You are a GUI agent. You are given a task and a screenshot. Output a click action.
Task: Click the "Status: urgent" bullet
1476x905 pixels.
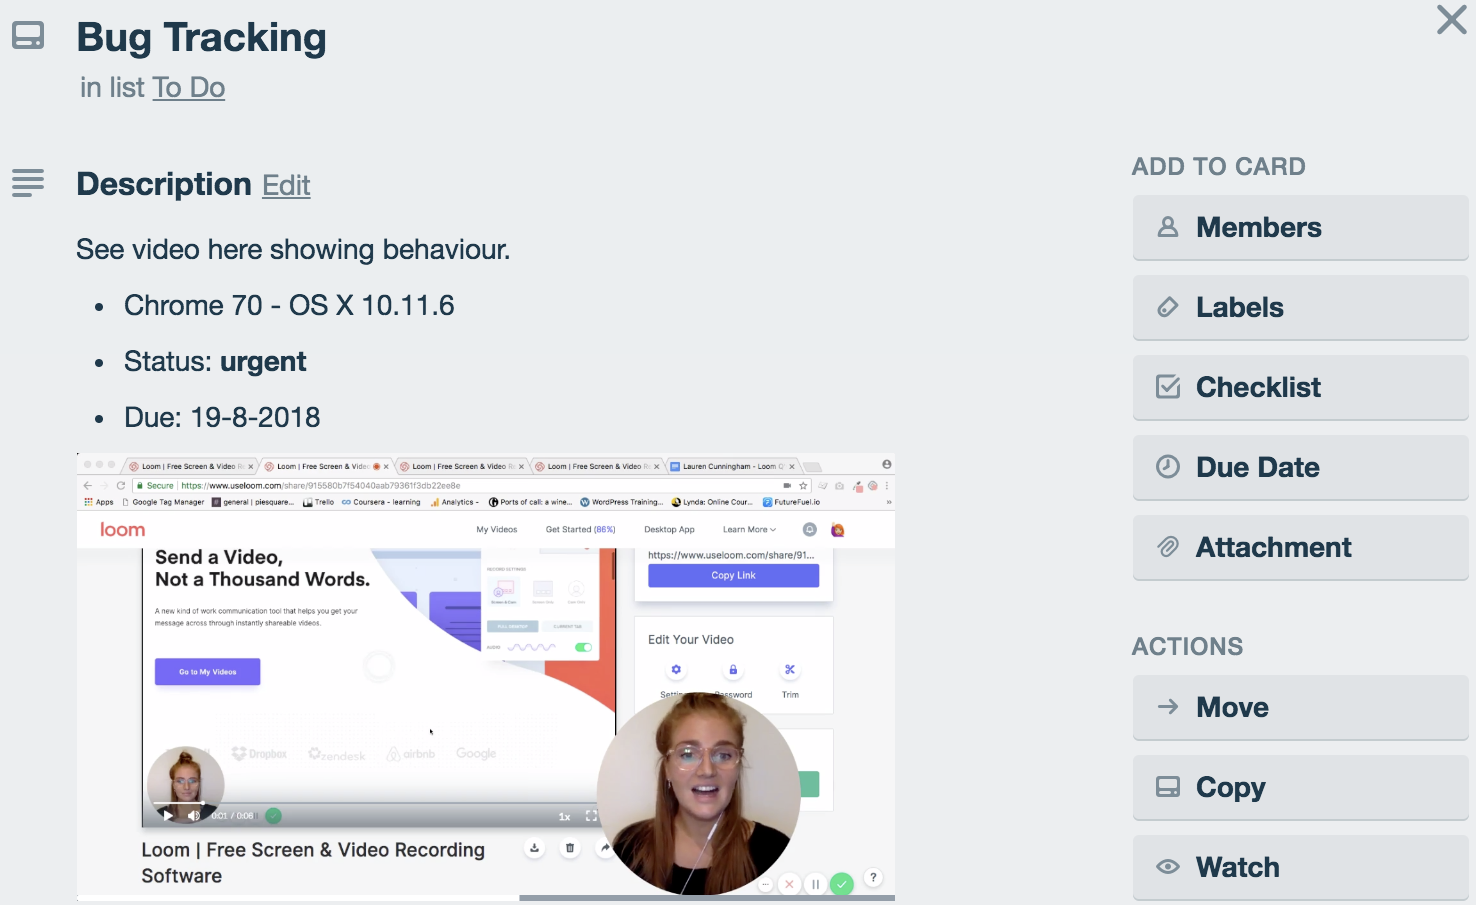coord(215,362)
